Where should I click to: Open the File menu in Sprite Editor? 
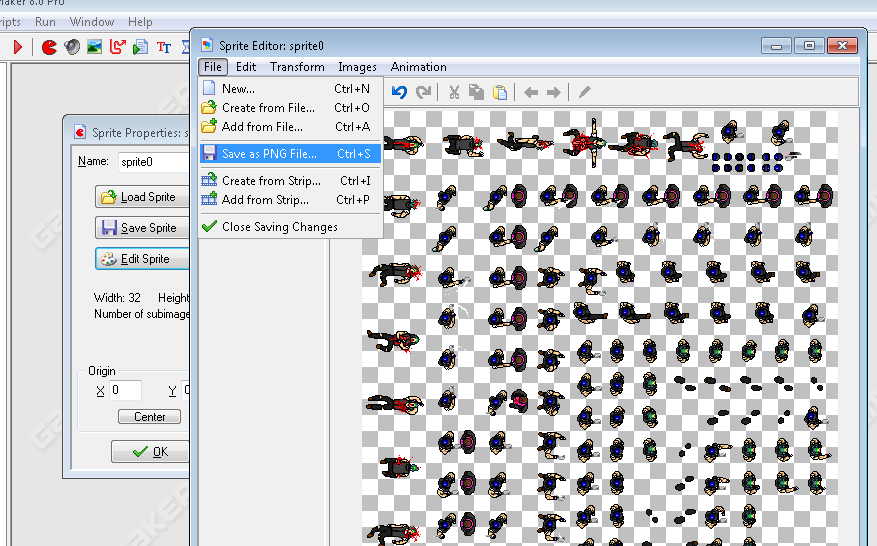pyautogui.click(x=213, y=67)
